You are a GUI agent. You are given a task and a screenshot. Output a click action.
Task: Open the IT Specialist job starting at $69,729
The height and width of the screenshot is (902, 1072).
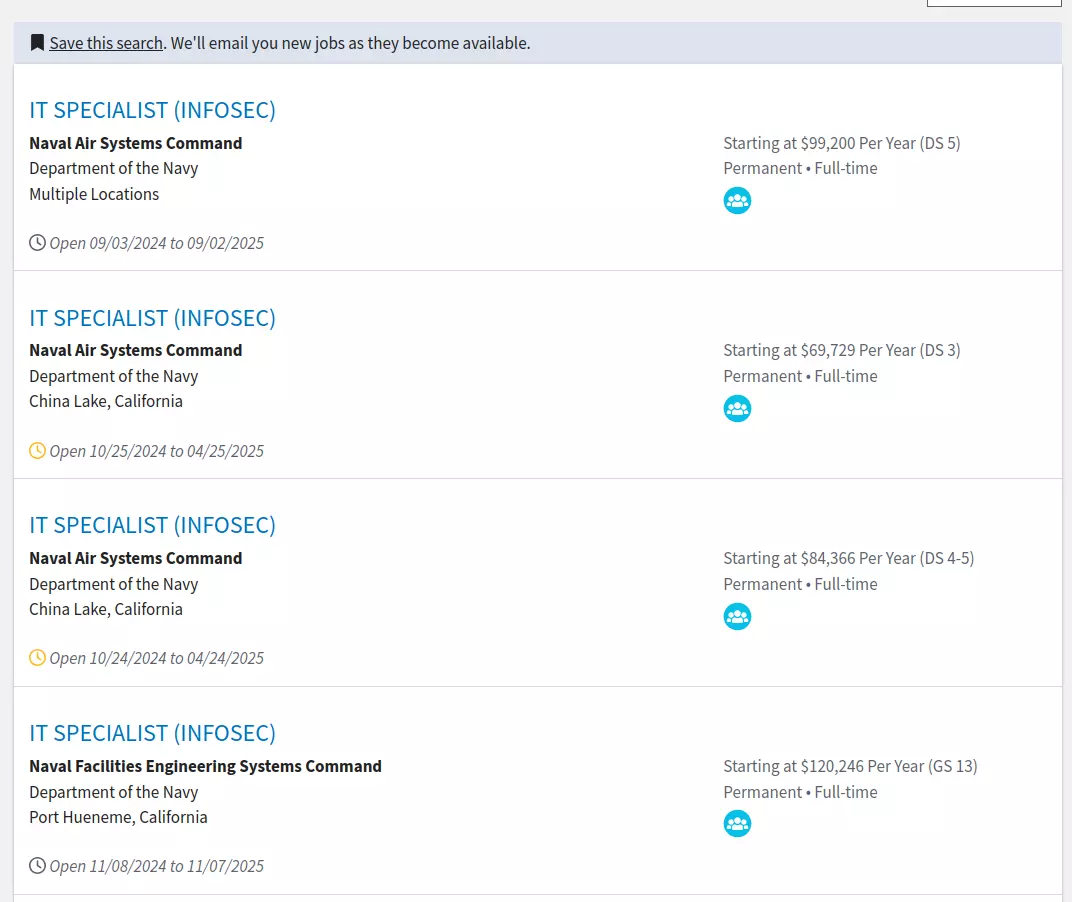pos(152,318)
